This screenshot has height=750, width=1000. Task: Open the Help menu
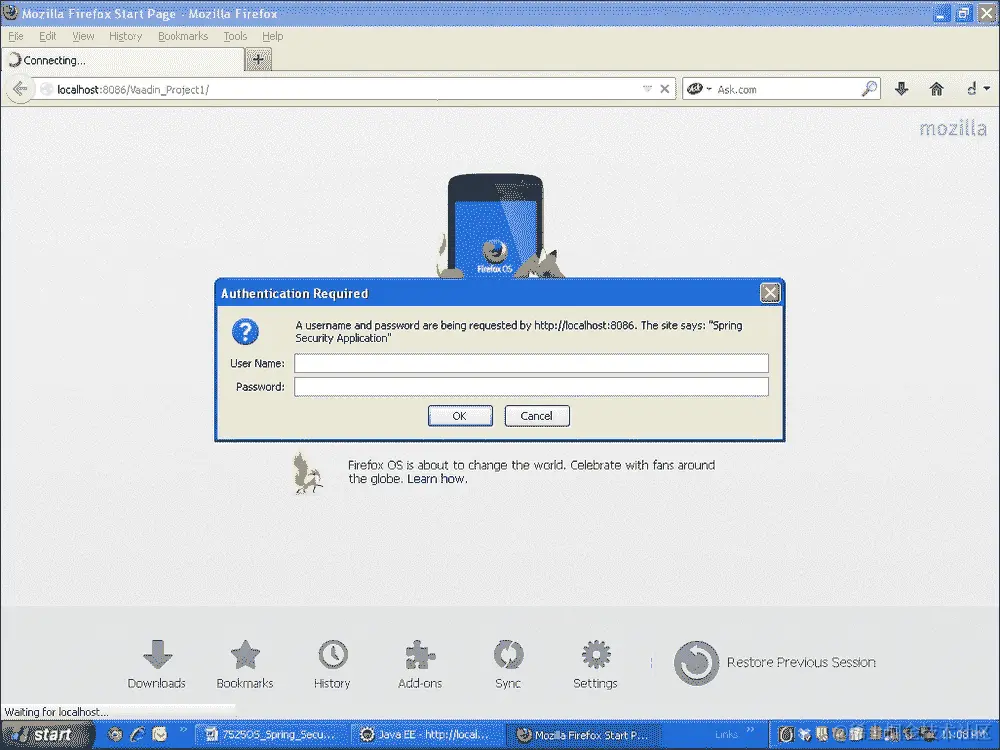tap(272, 36)
